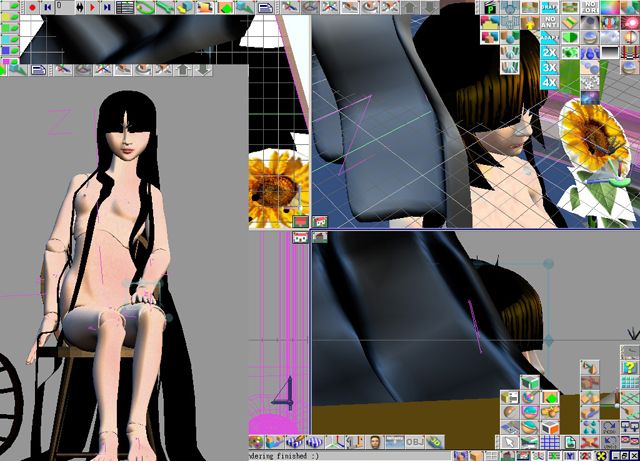Click the yellow question mark help icon
The height and width of the screenshot is (461, 640).
pyautogui.click(x=629, y=367)
